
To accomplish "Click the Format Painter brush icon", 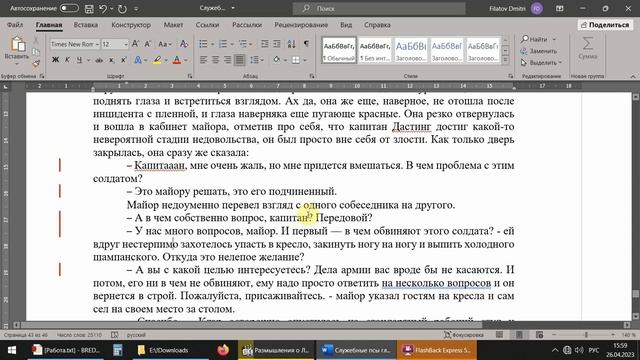I will (36, 63).
